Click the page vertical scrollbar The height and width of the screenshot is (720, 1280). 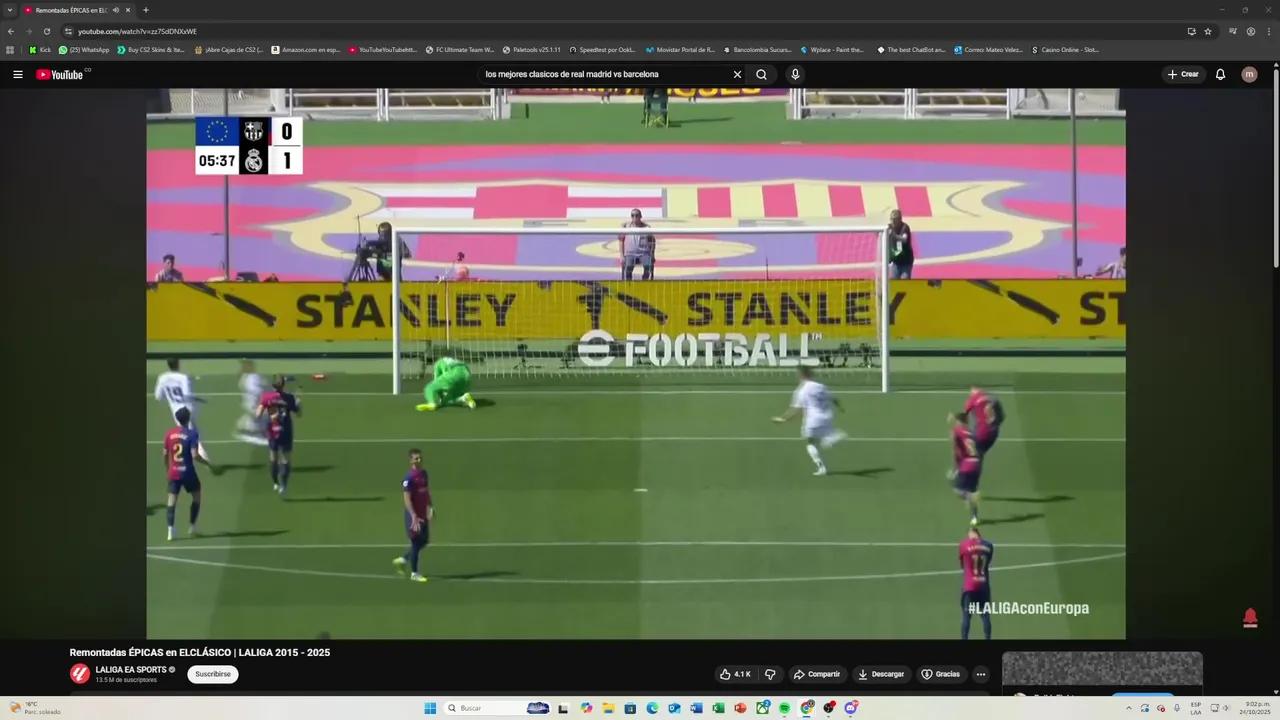point(1275,170)
